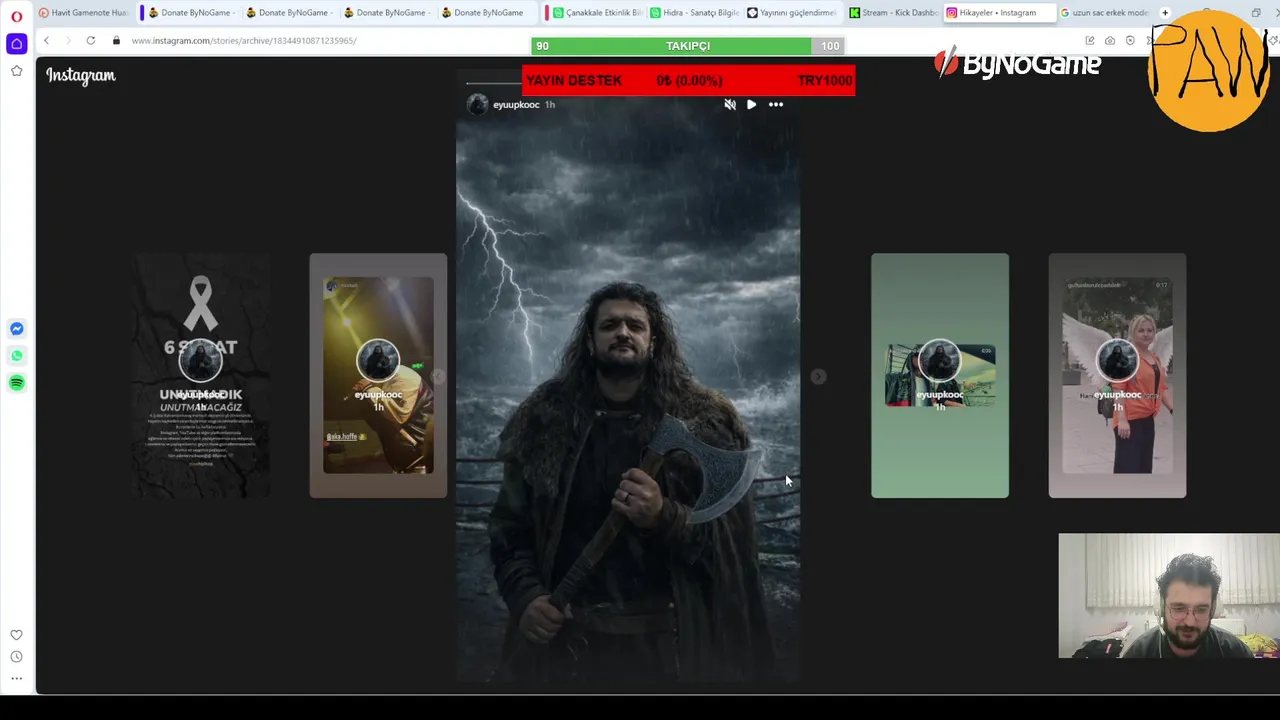Launch Messenger from Opera sidebar
The image size is (1280, 720).
click(x=16, y=329)
